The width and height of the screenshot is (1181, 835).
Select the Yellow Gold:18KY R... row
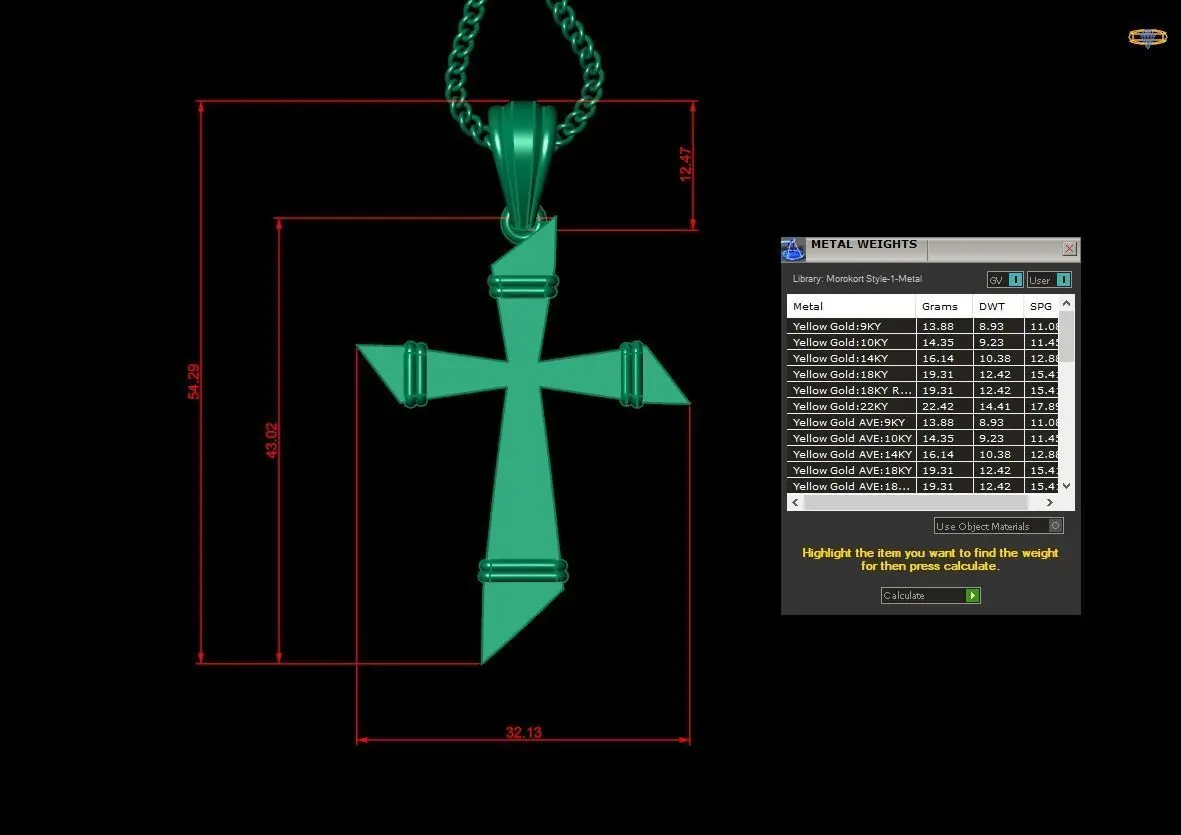[923, 390]
